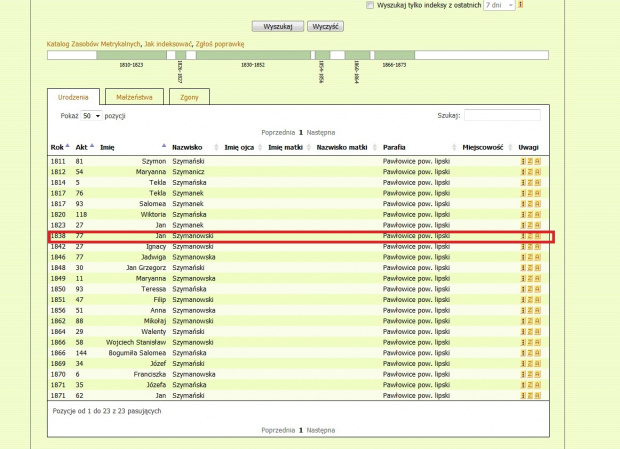
Task: Click info icon in 1871 Jan Szymański row
Action: click(522, 396)
